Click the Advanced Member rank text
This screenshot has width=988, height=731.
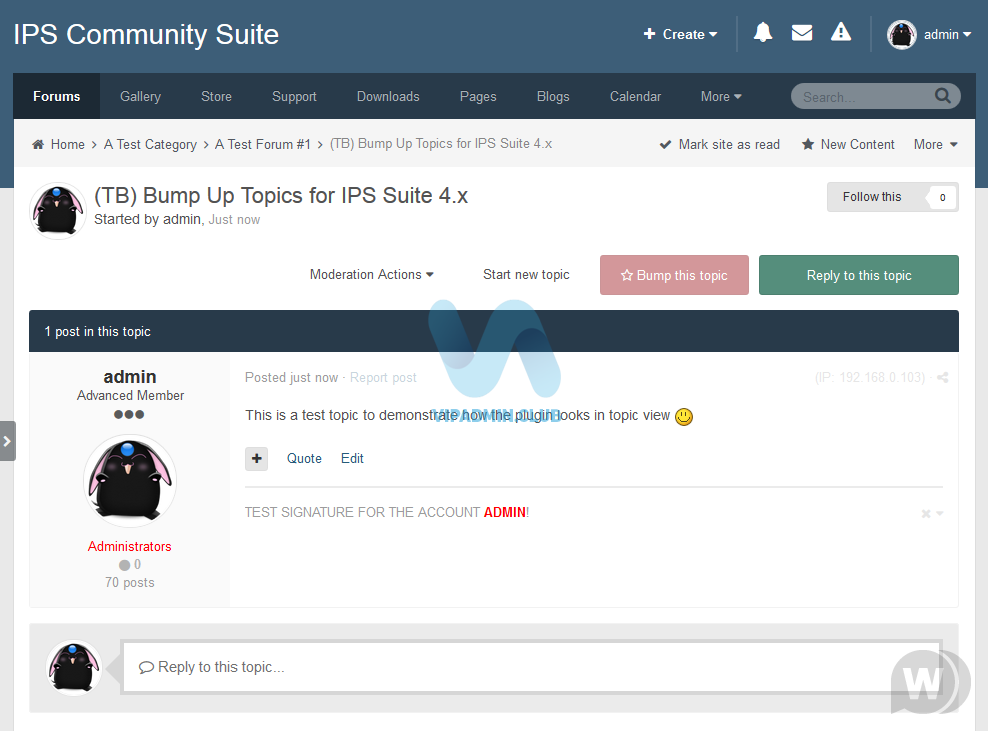[x=130, y=396]
